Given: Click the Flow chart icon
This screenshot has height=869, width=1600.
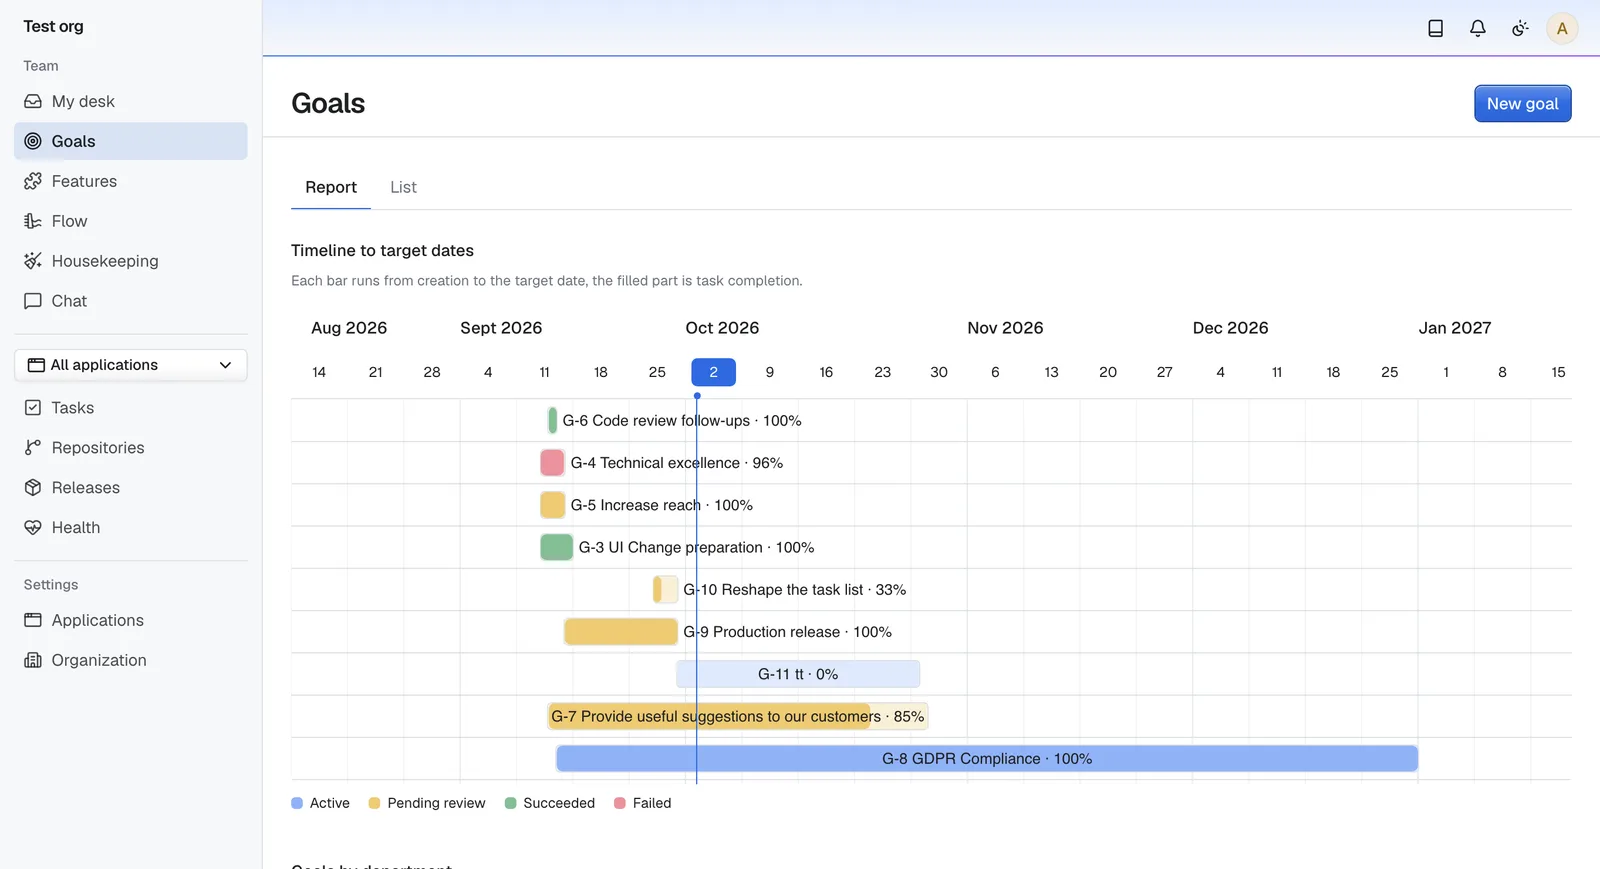Looking at the screenshot, I should (x=33, y=221).
